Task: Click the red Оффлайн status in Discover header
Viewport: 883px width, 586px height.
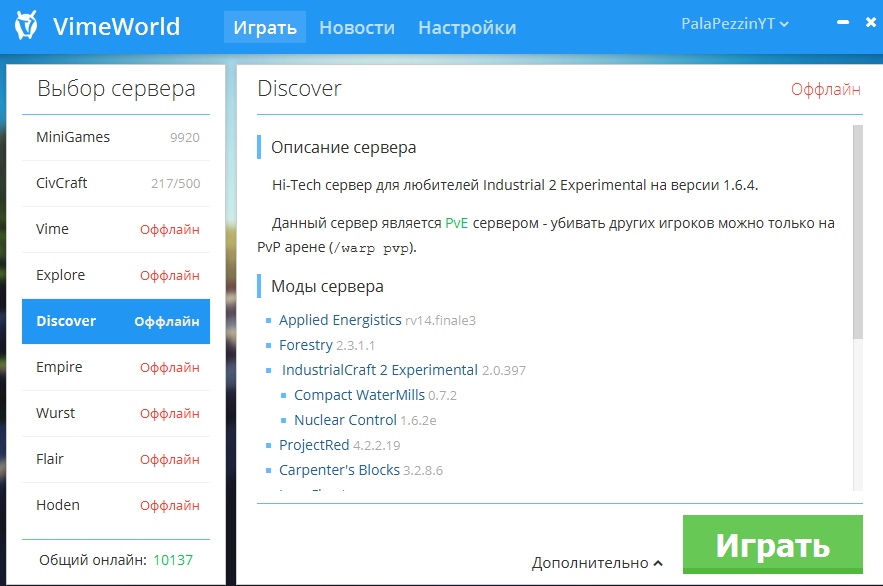Action: pos(826,90)
